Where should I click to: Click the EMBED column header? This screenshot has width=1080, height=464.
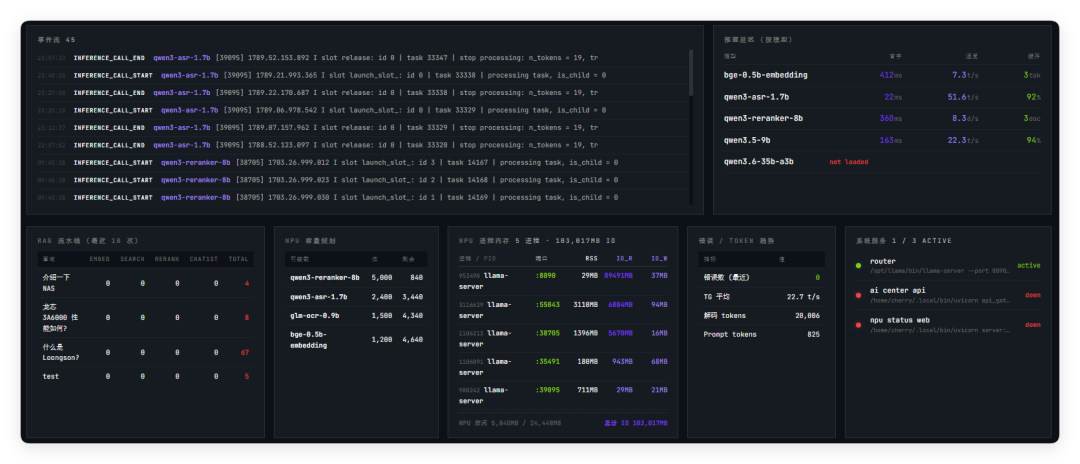point(99,259)
